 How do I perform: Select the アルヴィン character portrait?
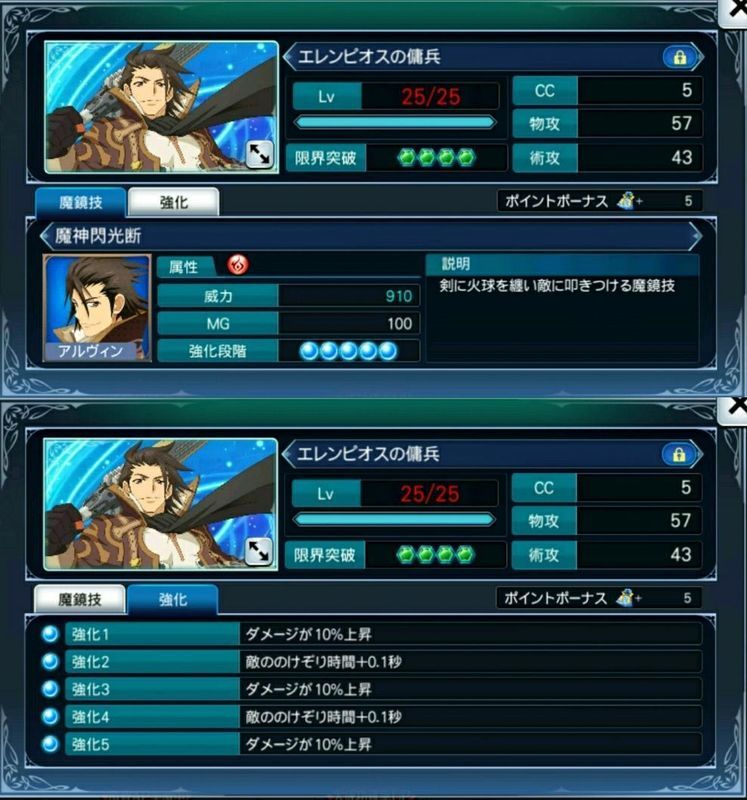97,308
